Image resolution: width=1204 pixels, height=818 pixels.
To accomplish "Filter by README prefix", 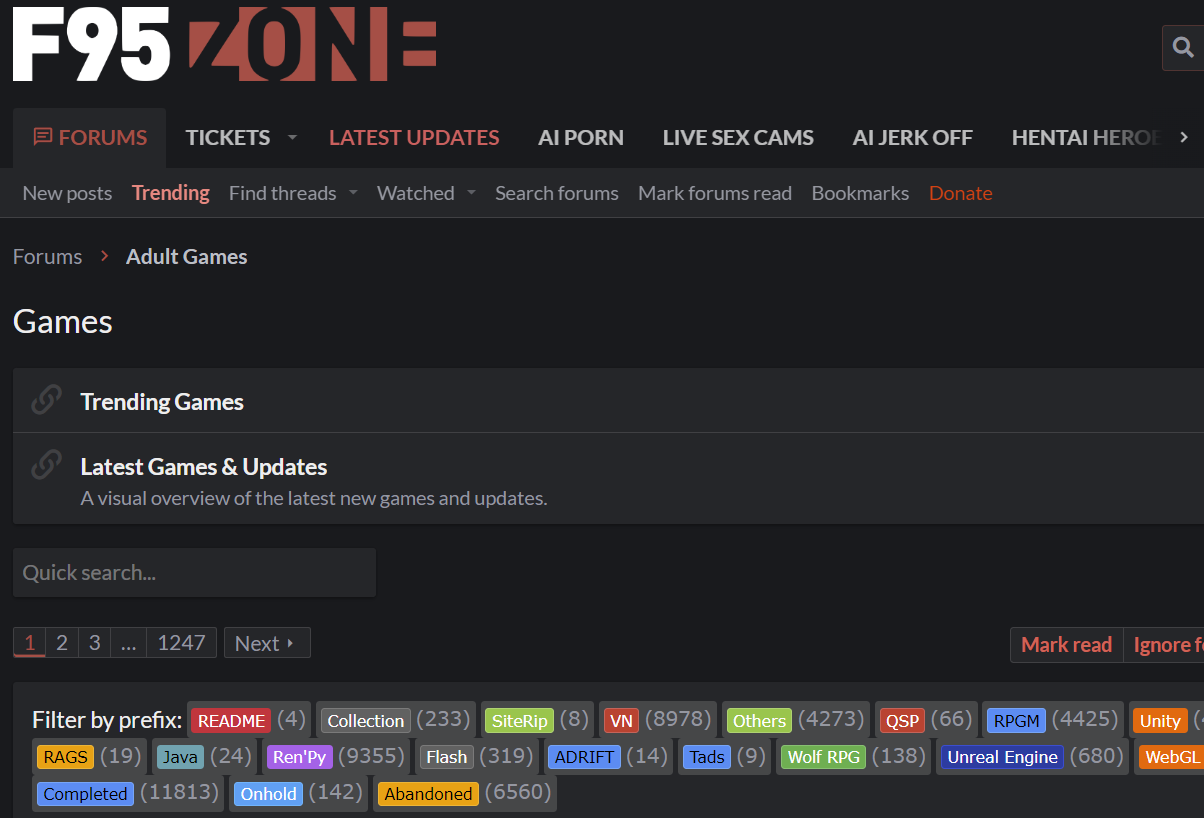I will [231, 720].
